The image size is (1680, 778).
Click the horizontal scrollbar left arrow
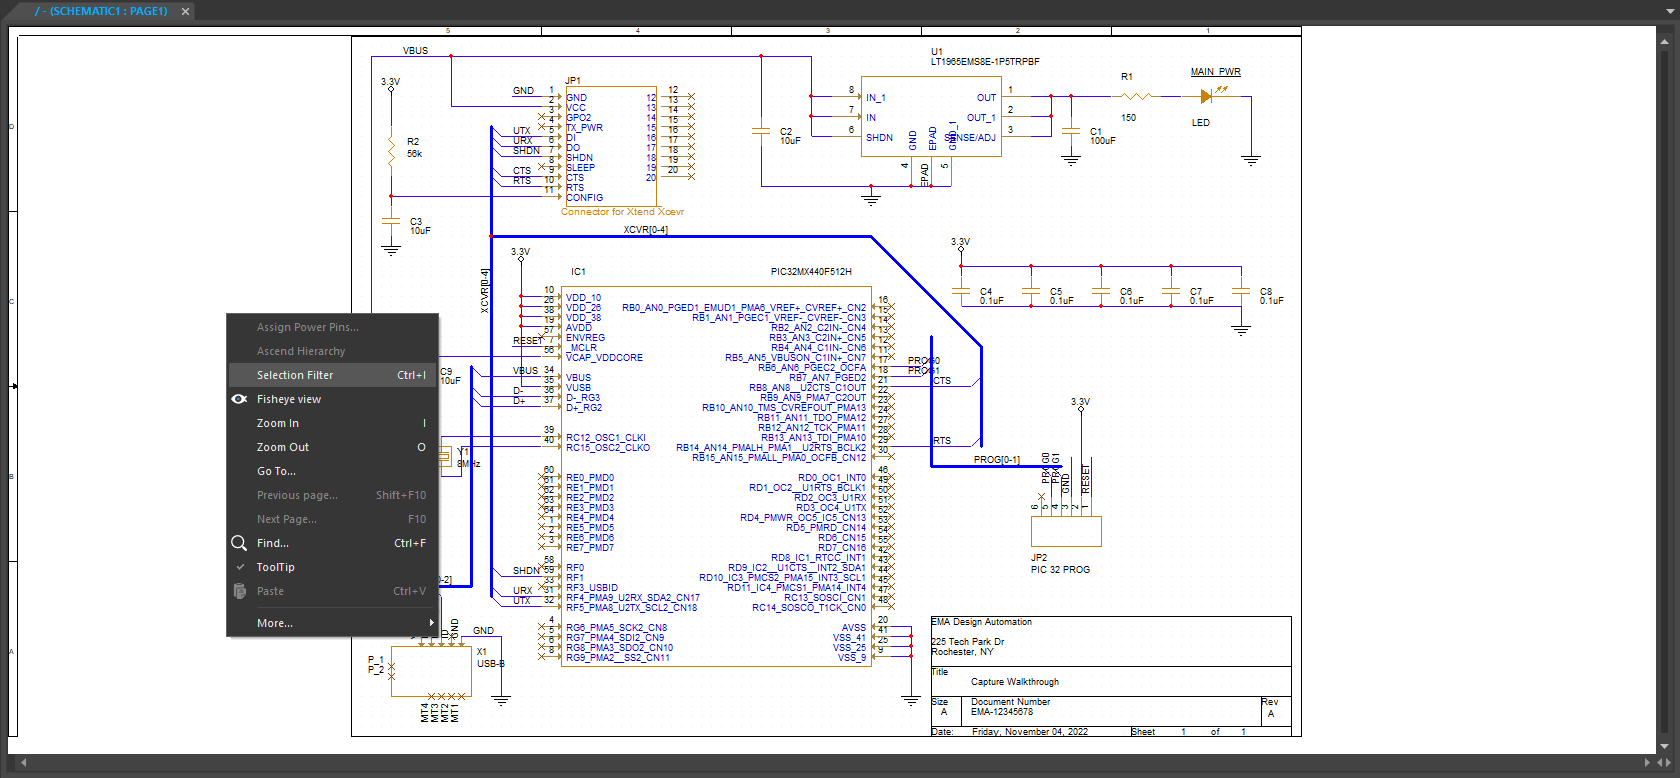(x=24, y=763)
